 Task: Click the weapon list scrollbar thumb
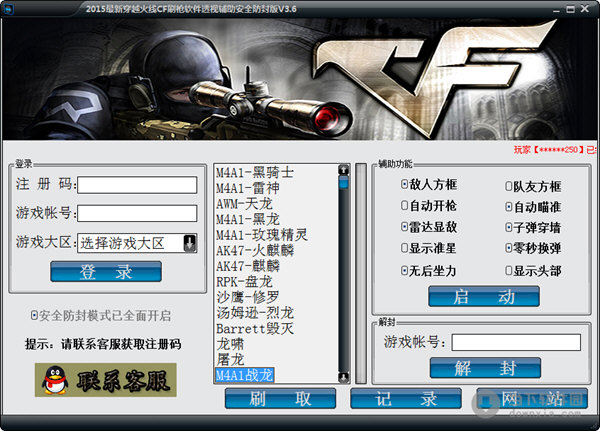click(x=344, y=182)
